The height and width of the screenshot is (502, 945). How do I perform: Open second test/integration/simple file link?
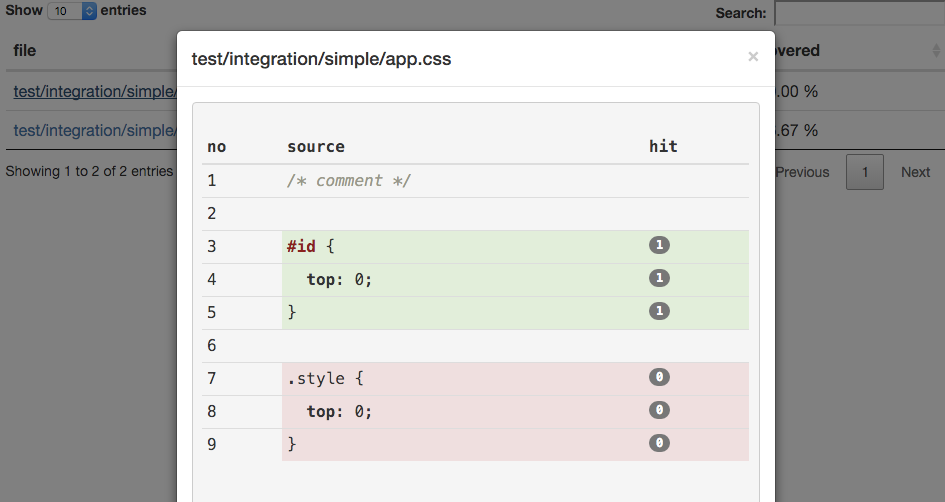point(94,130)
